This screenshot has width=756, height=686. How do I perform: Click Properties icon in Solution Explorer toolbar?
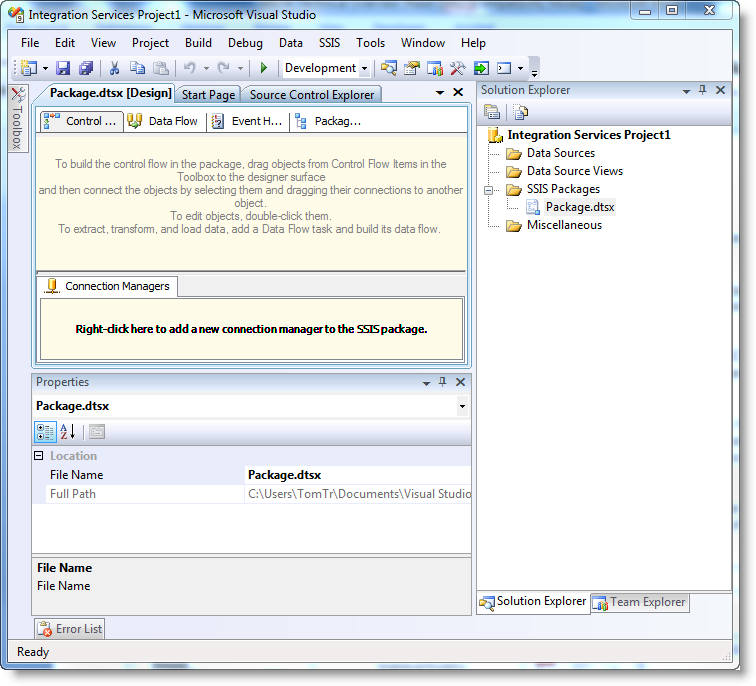click(x=492, y=112)
